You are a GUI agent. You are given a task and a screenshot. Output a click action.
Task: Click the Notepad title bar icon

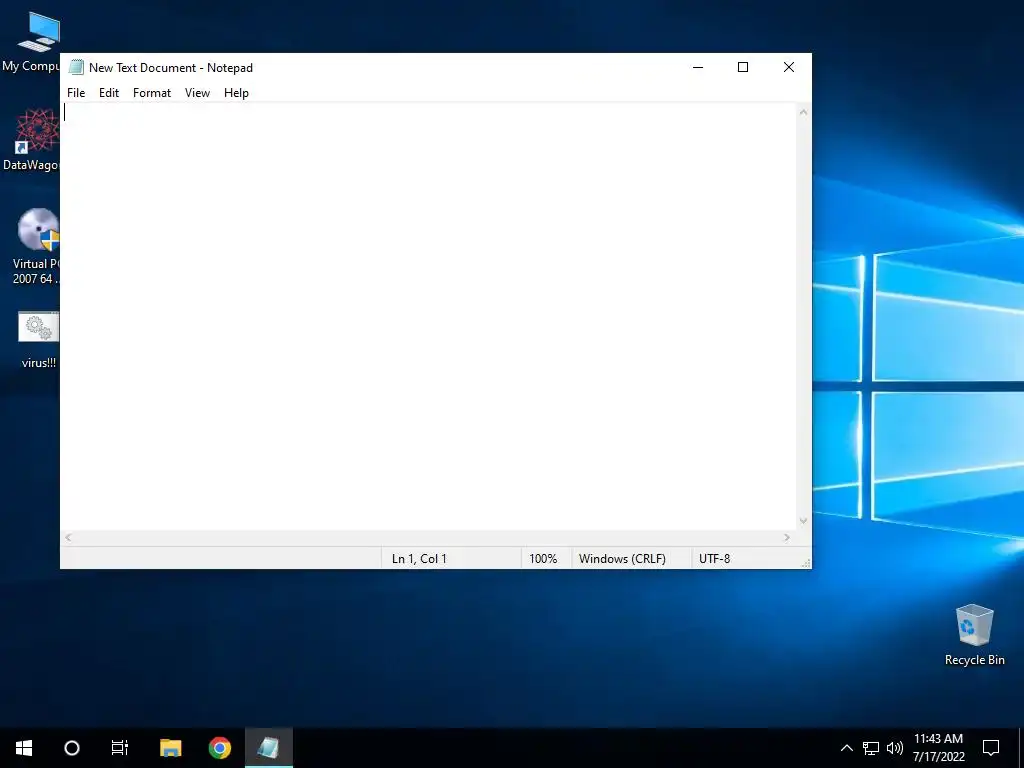[76, 67]
